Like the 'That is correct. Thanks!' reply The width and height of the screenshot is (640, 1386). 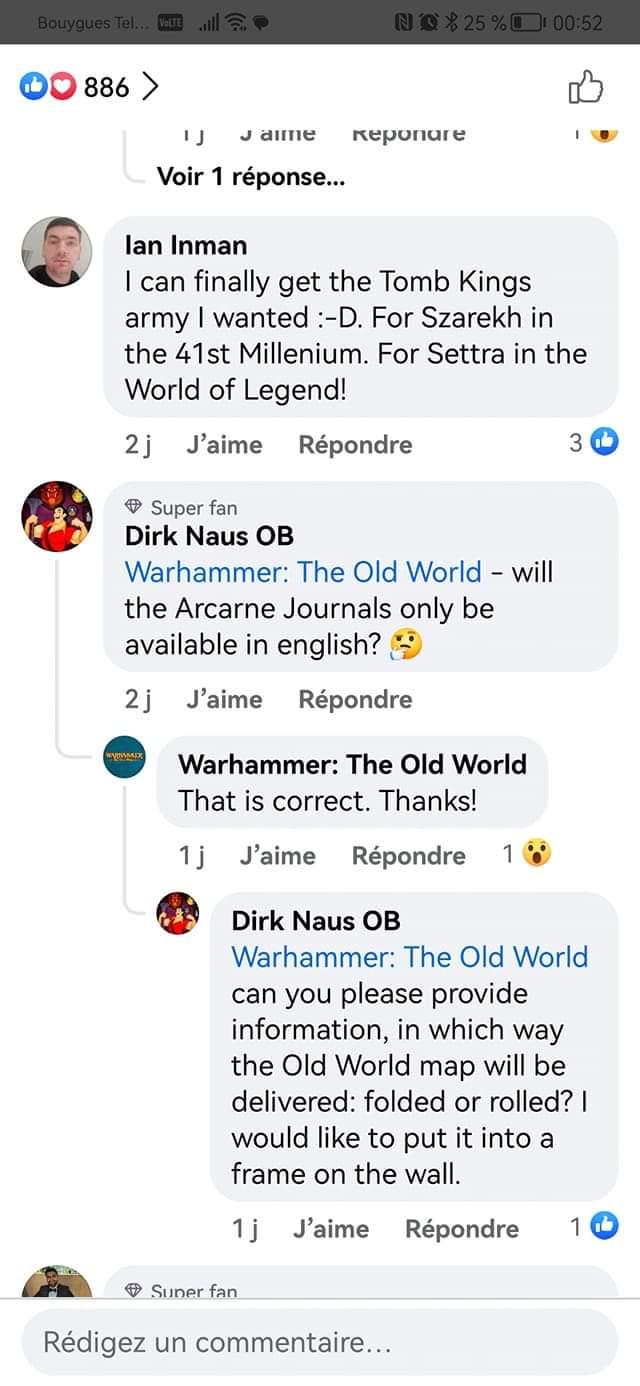click(278, 856)
